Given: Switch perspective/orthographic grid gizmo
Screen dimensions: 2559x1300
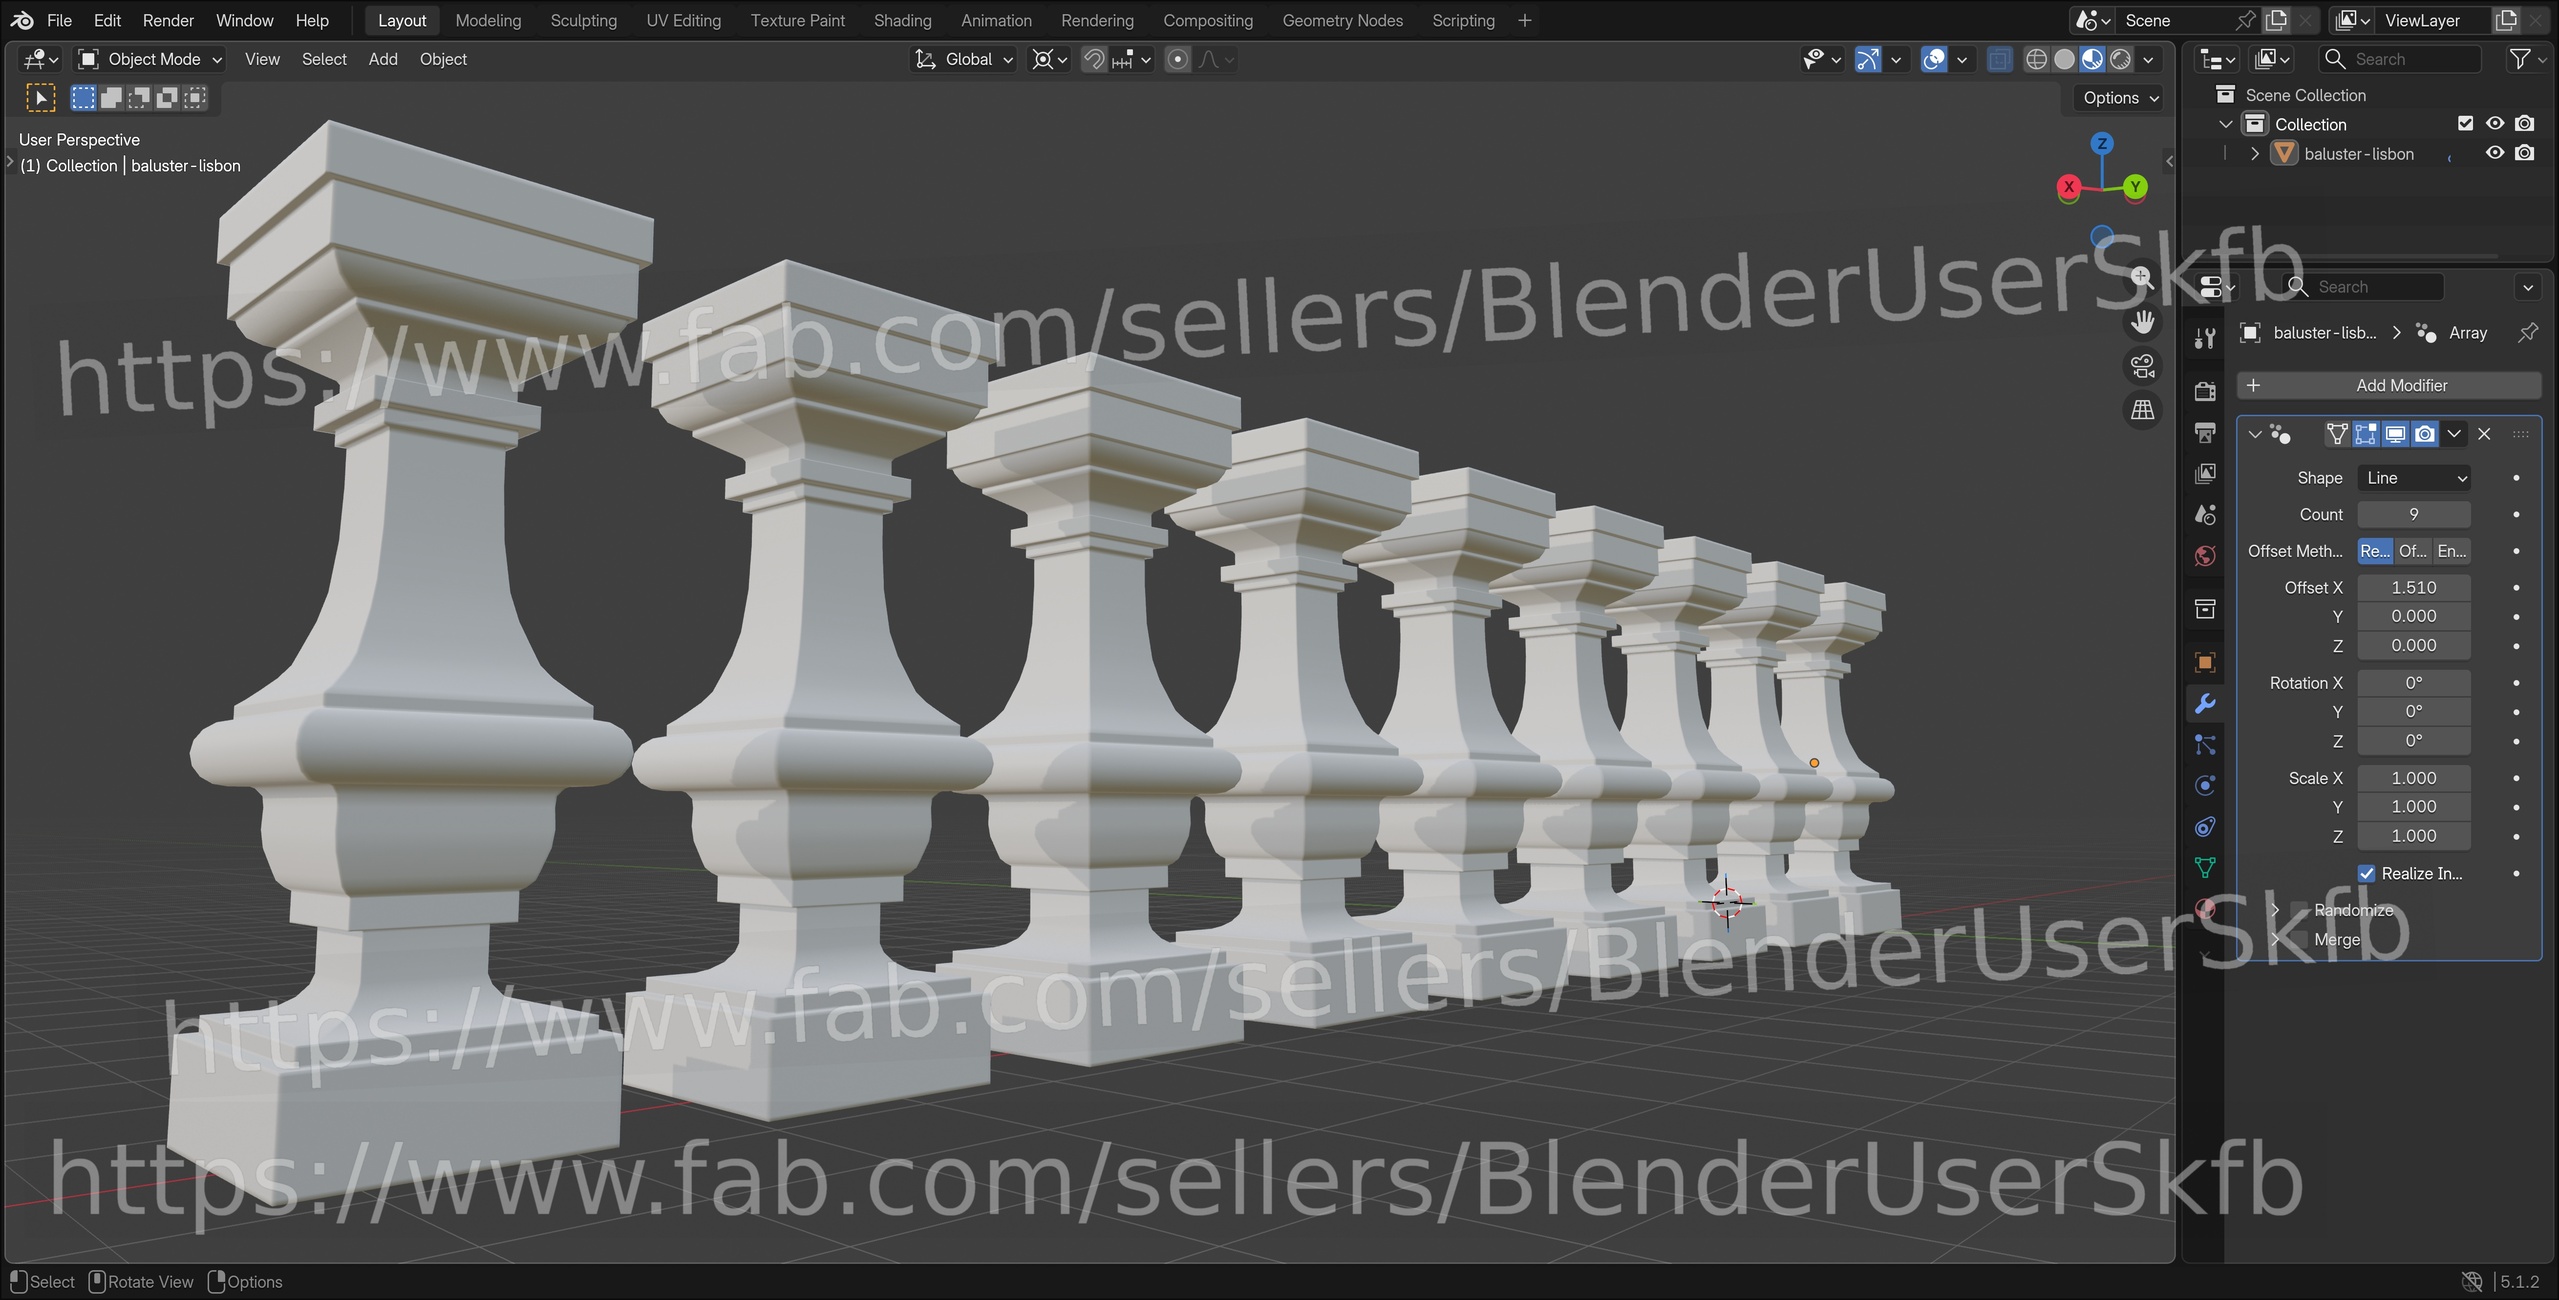Looking at the screenshot, I should (x=2142, y=410).
